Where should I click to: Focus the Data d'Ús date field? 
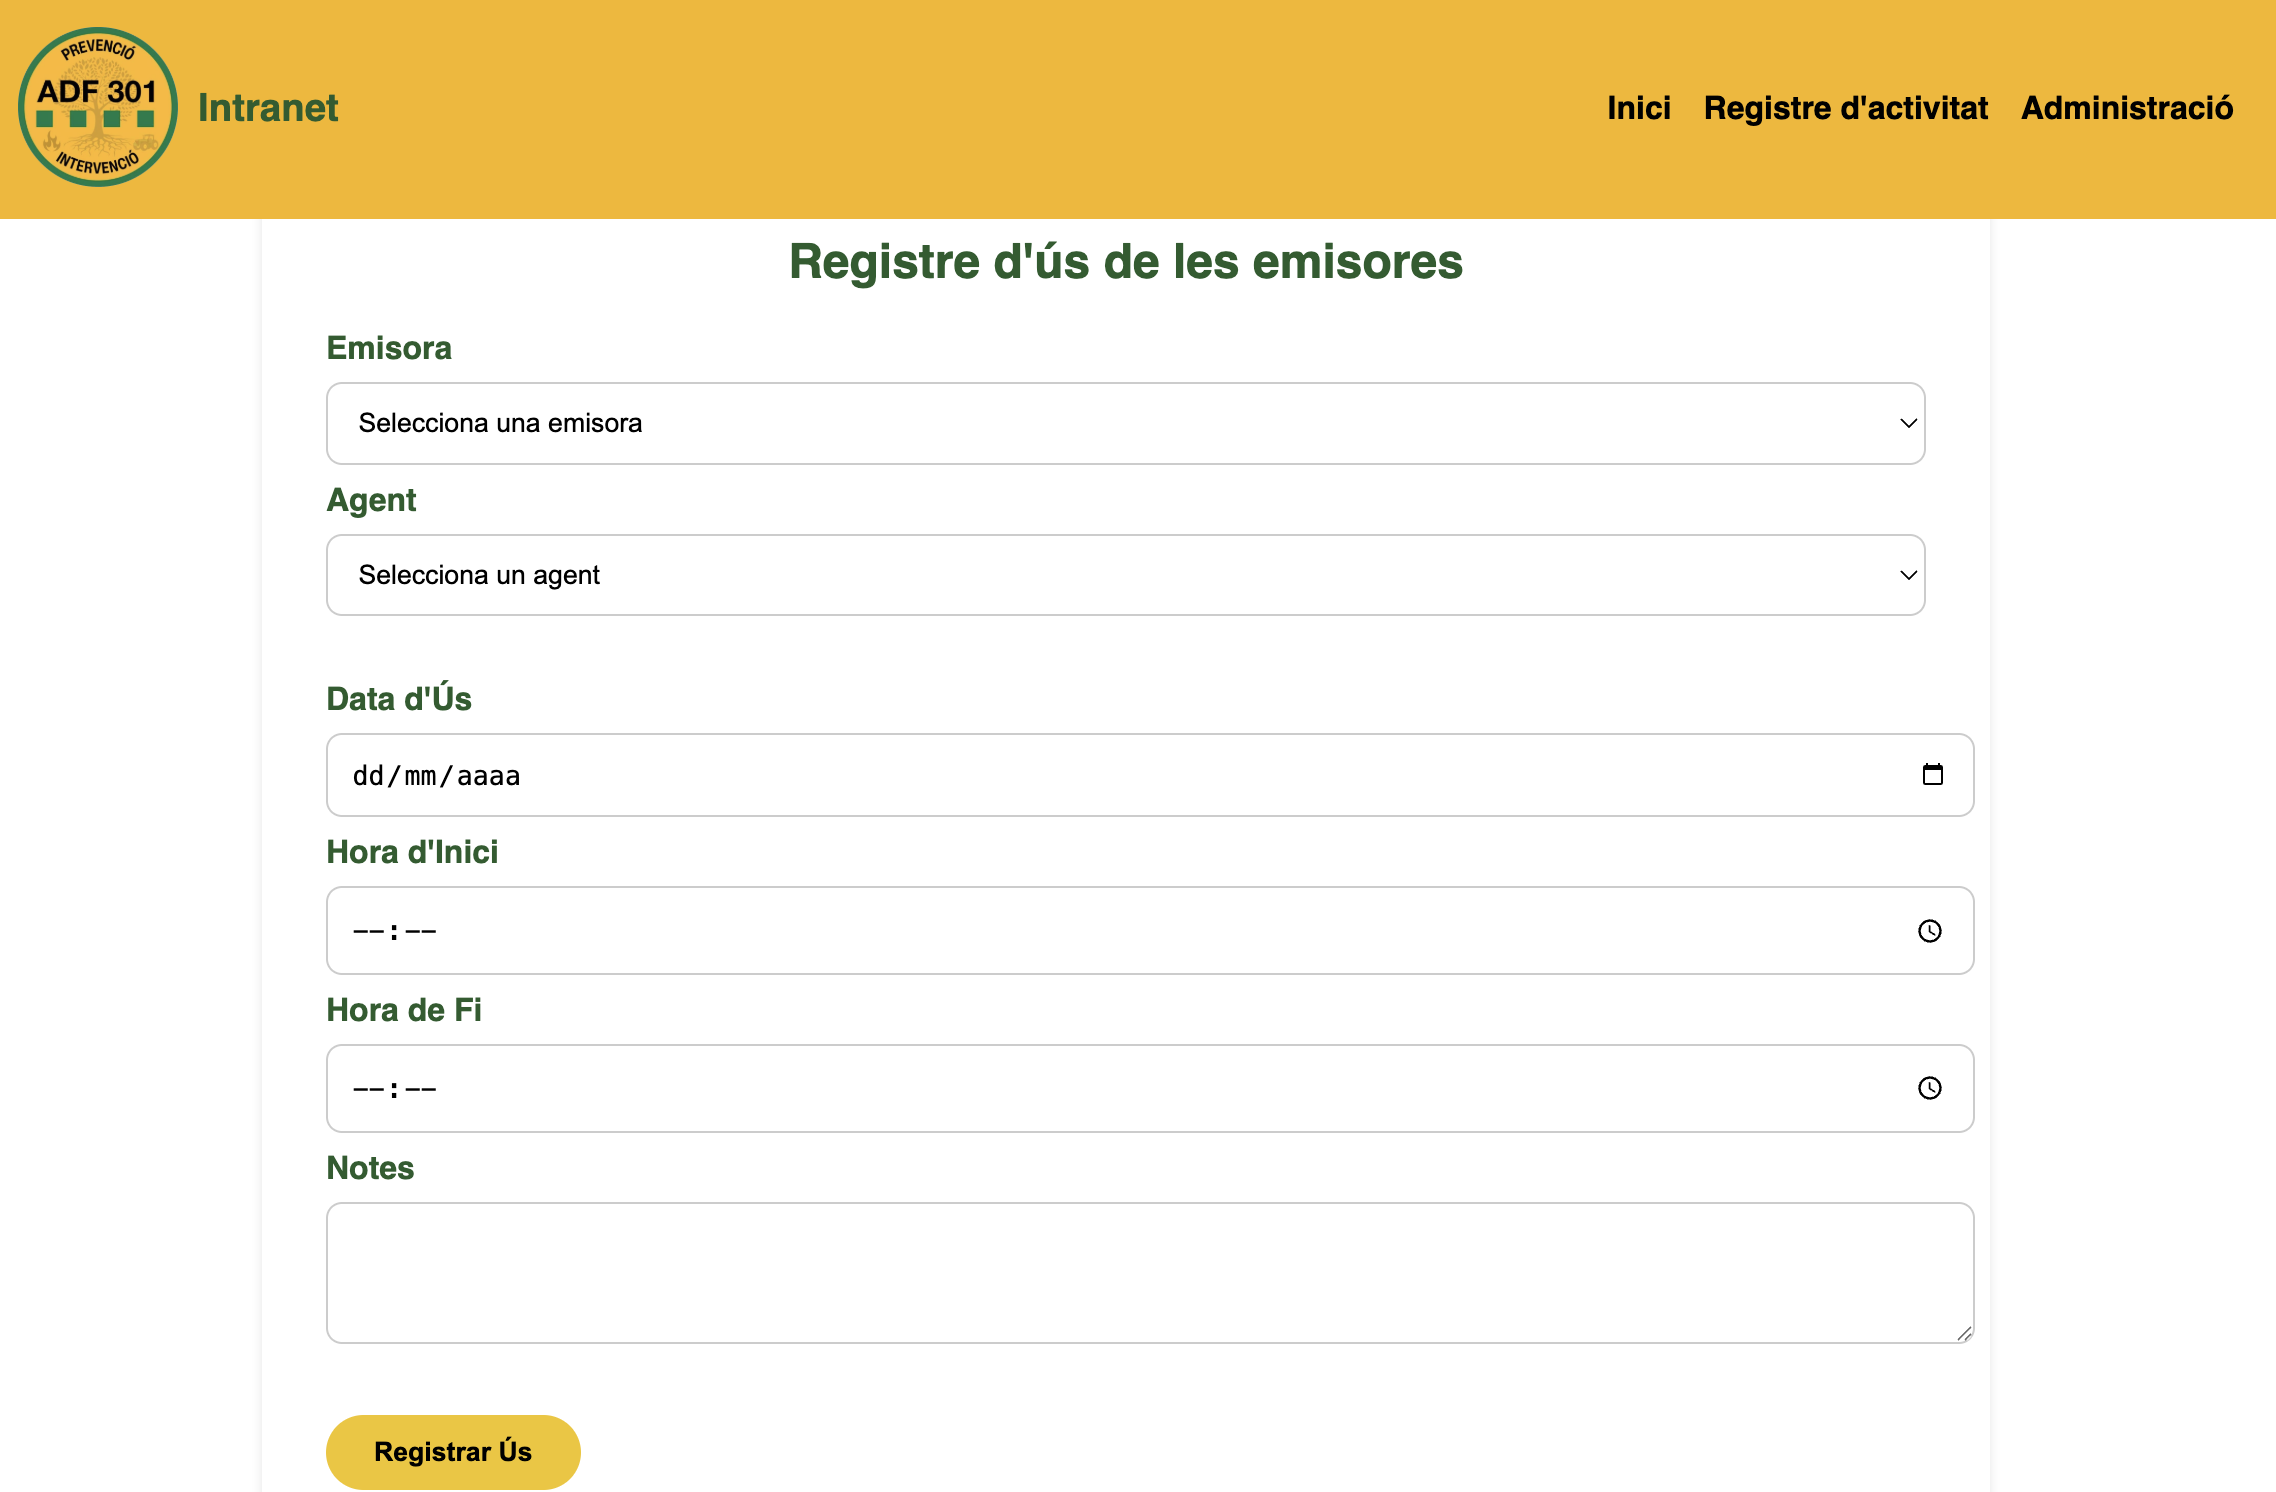900,774
